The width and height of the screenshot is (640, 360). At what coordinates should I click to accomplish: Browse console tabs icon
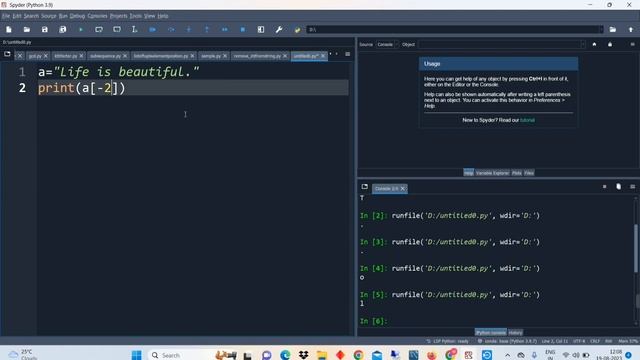[x=364, y=187]
